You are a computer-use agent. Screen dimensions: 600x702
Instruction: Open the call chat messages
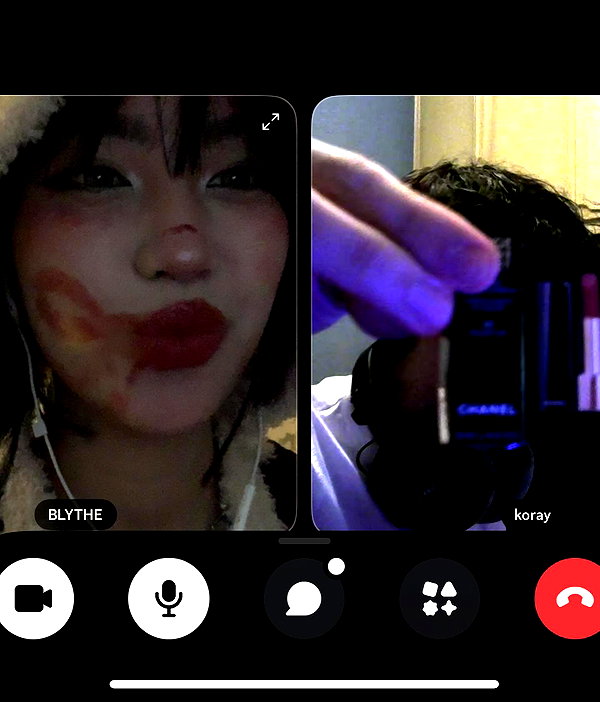(x=304, y=599)
